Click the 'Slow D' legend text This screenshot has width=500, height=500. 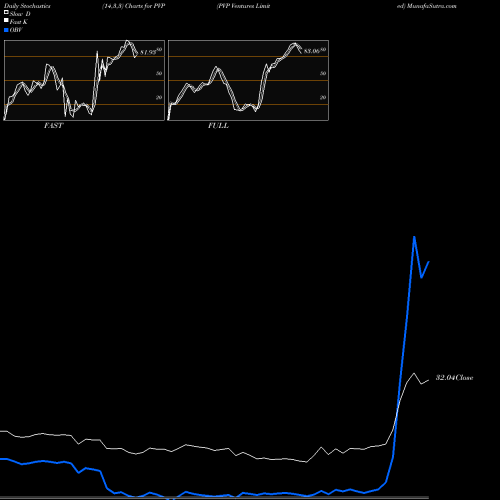20,14
